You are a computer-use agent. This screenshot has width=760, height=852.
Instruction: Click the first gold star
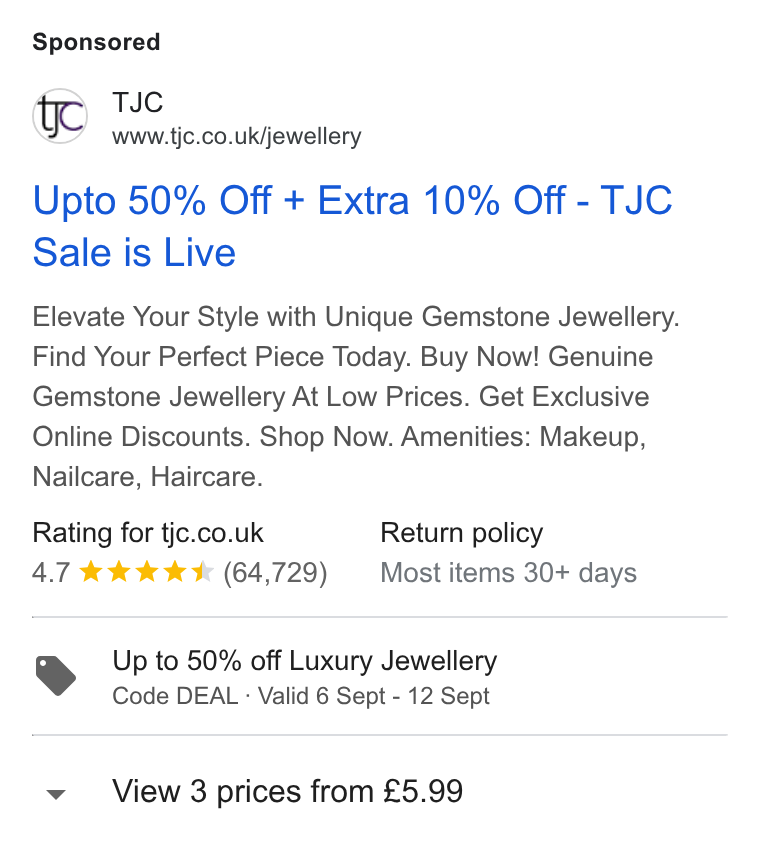(x=91, y=572)
